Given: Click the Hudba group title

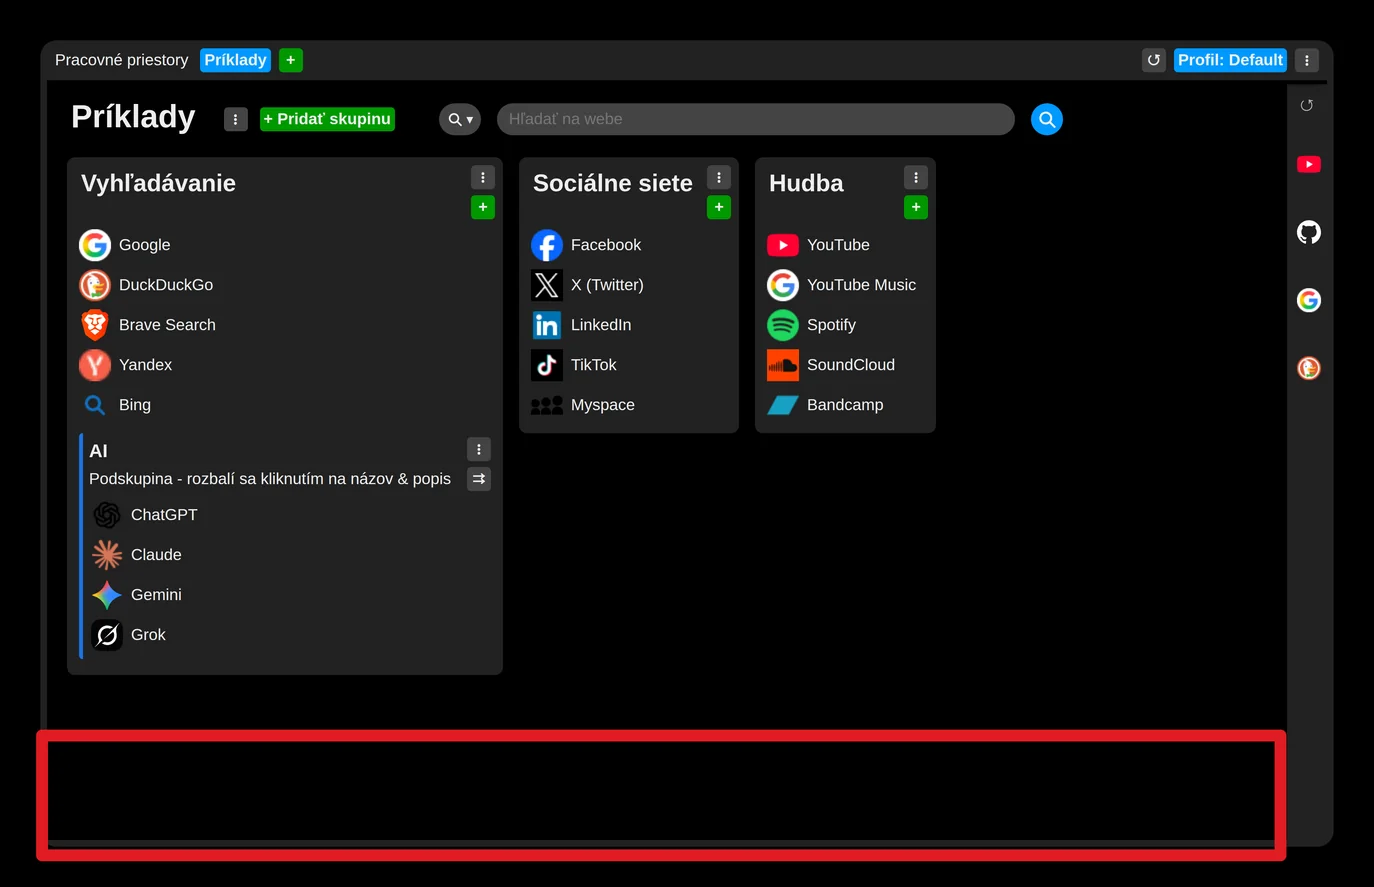Looking at the screenshot, I should (x=806, y=183).
